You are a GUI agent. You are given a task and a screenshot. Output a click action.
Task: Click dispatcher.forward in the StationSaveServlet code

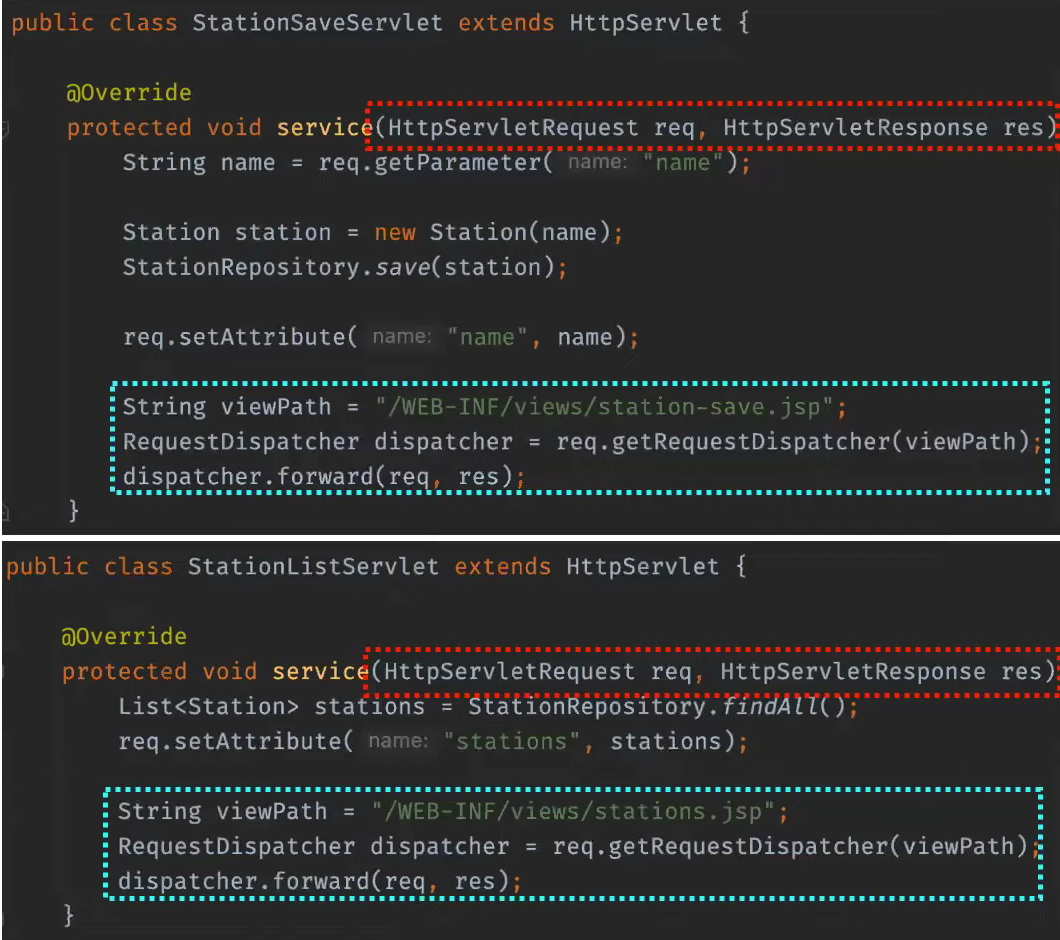point(248,477)
